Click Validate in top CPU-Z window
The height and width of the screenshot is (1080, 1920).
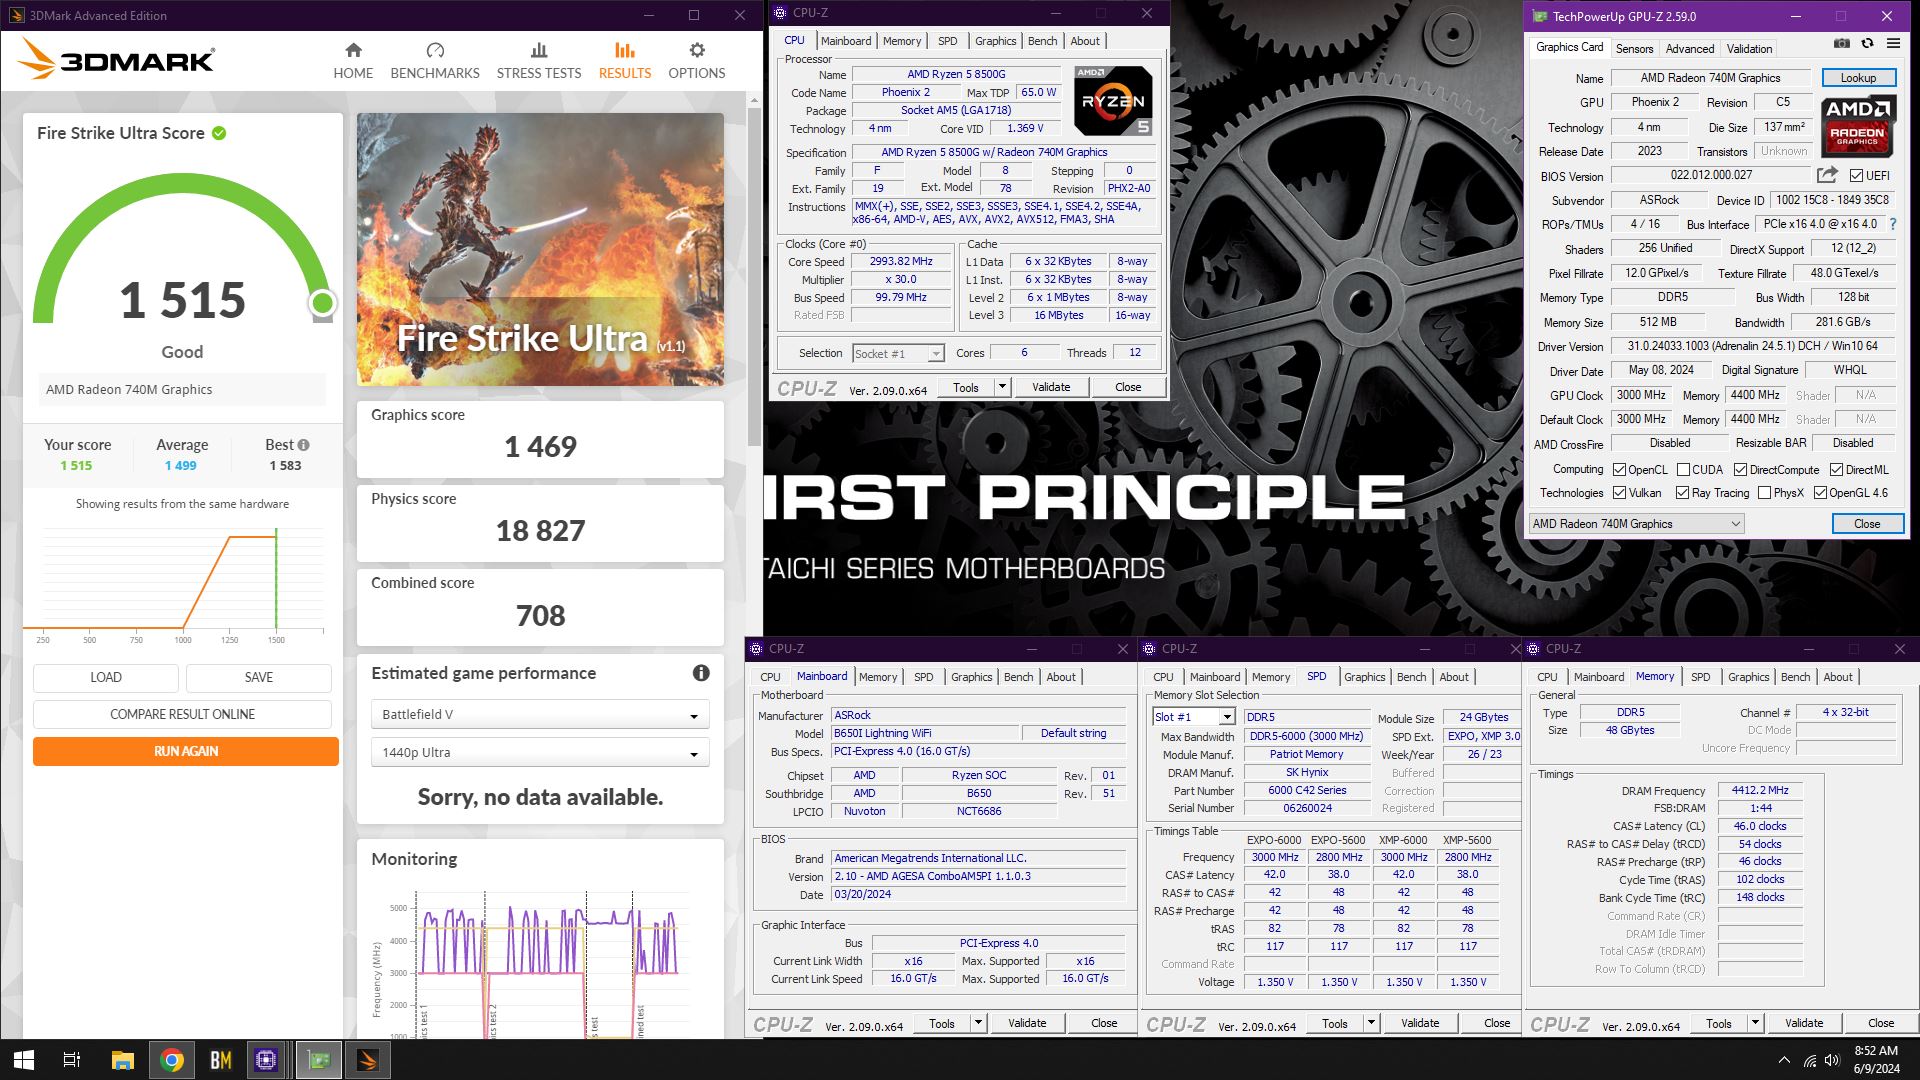(1051, 387)
